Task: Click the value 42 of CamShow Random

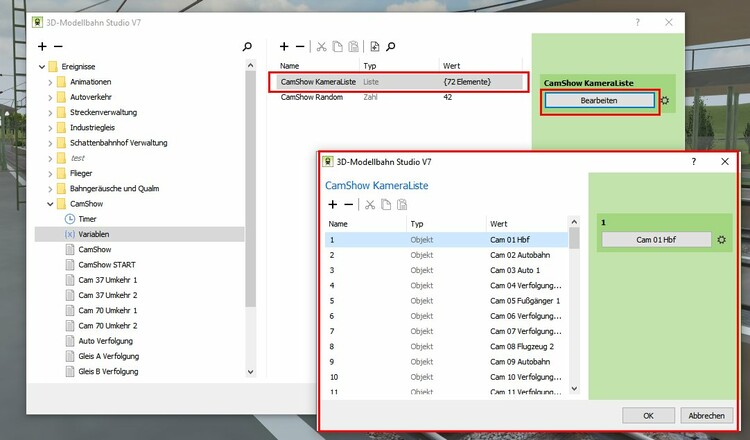Action: (x=448, y=97)
